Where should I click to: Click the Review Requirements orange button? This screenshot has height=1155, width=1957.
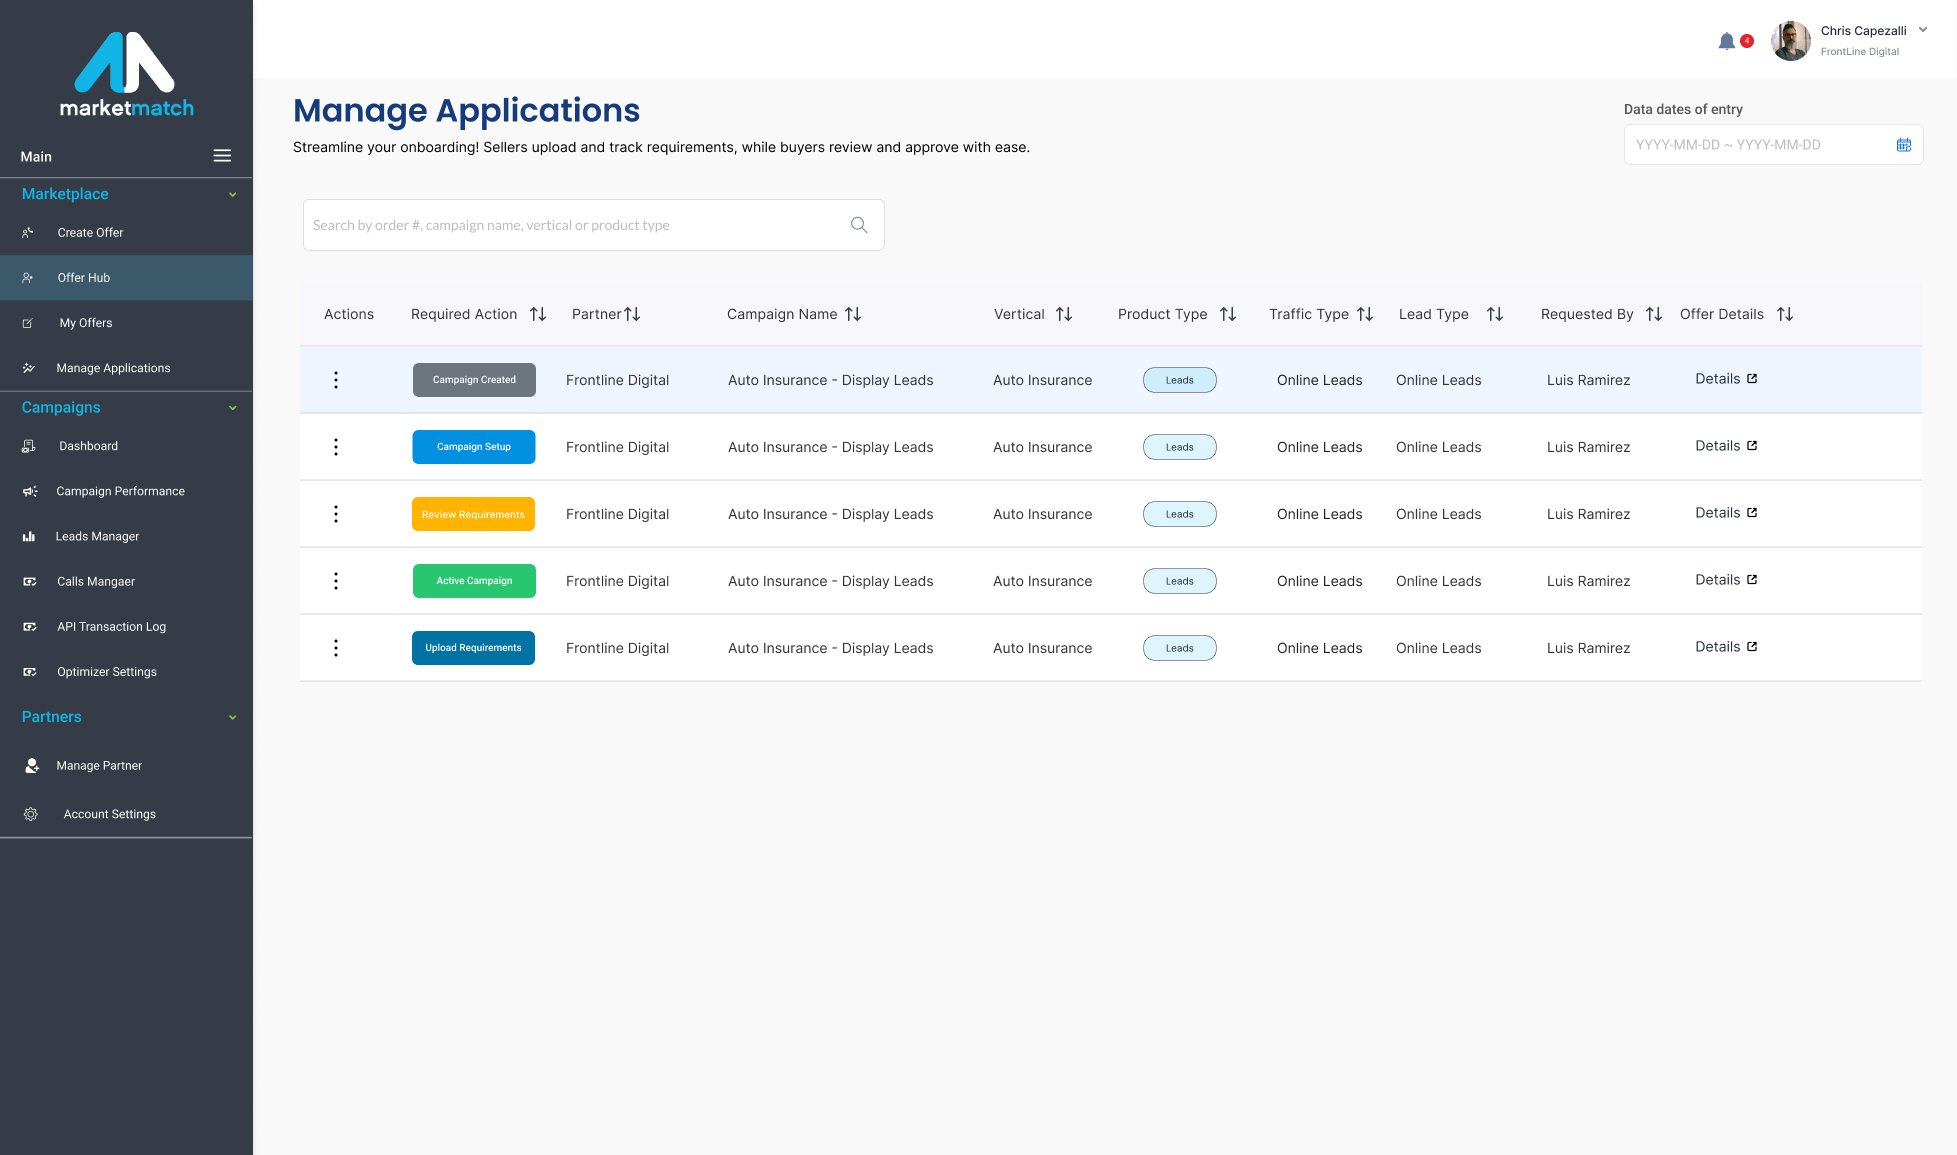473,514
